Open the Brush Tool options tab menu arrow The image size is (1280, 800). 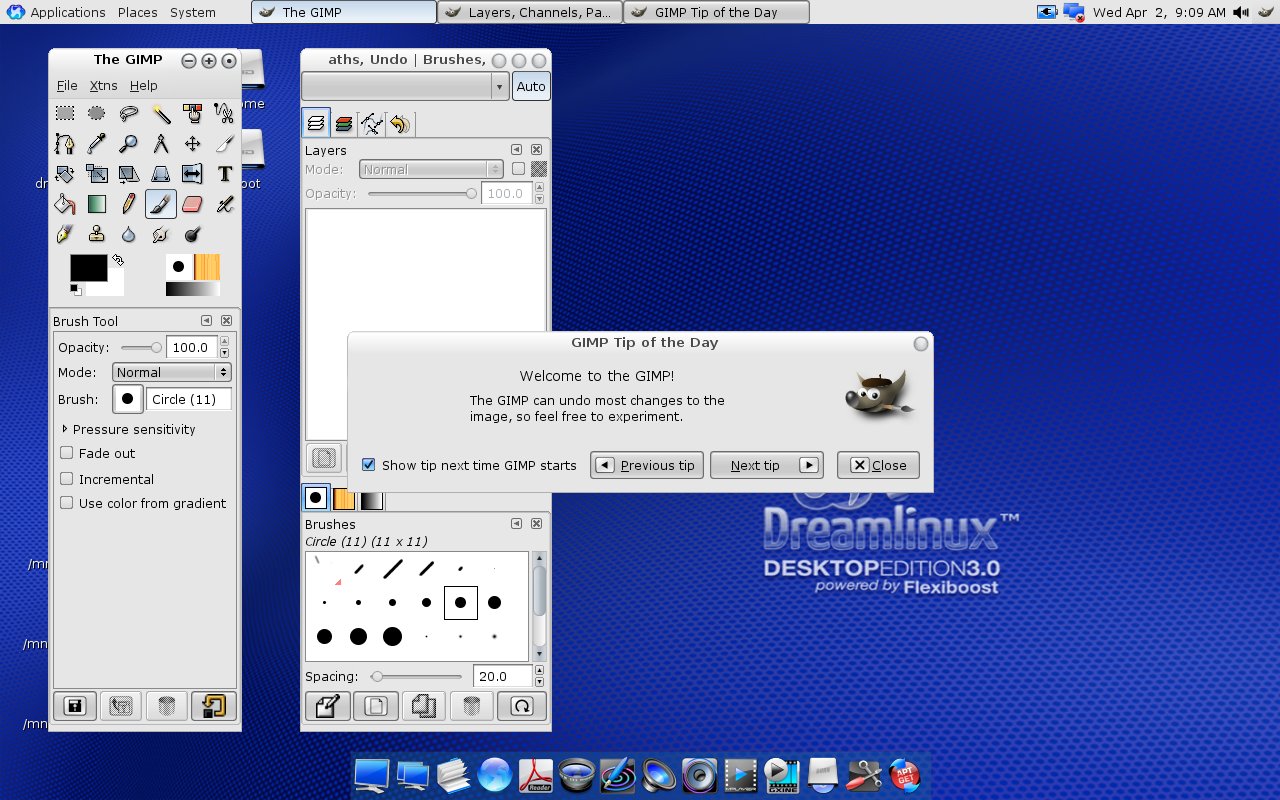tap(206, 321)
